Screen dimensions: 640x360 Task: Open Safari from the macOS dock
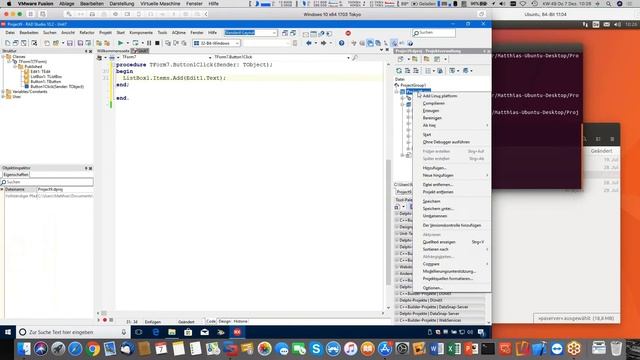tap(75, 349)
